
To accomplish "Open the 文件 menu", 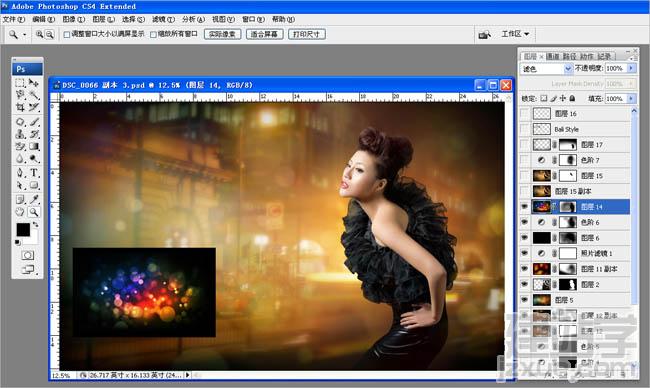I will [14, 19].
